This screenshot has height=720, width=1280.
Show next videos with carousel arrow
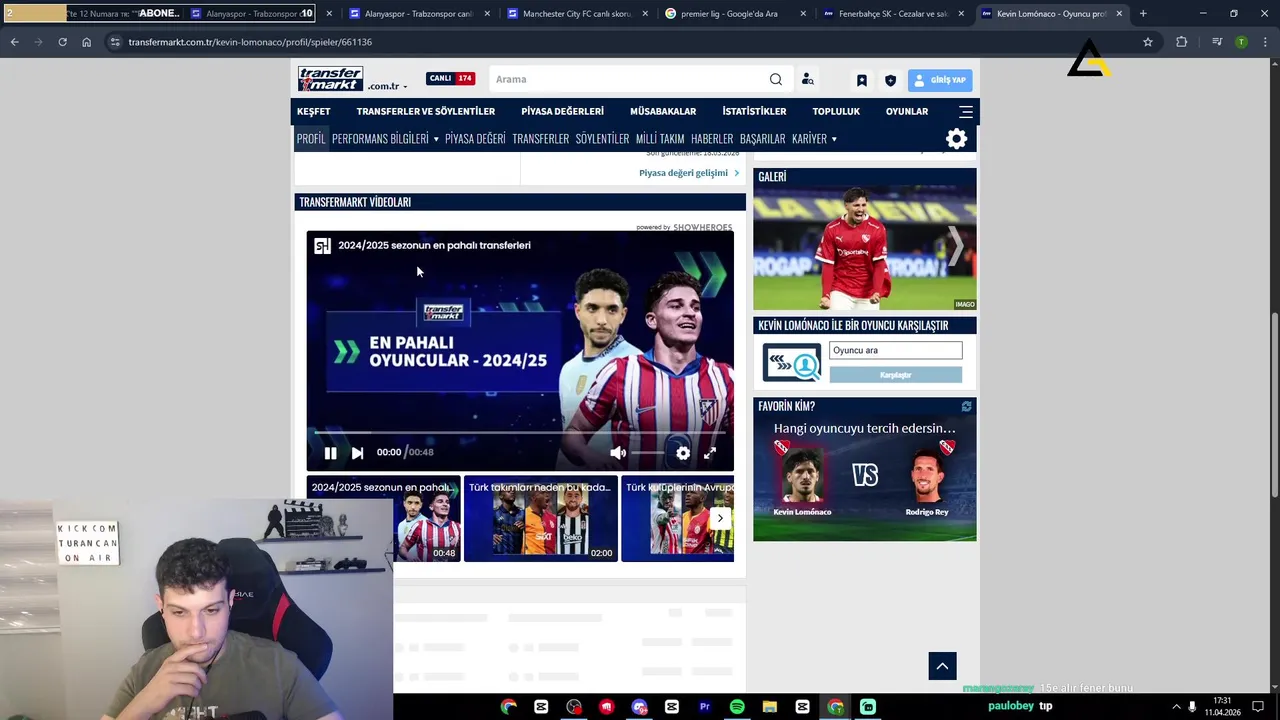tap(720, 518)
